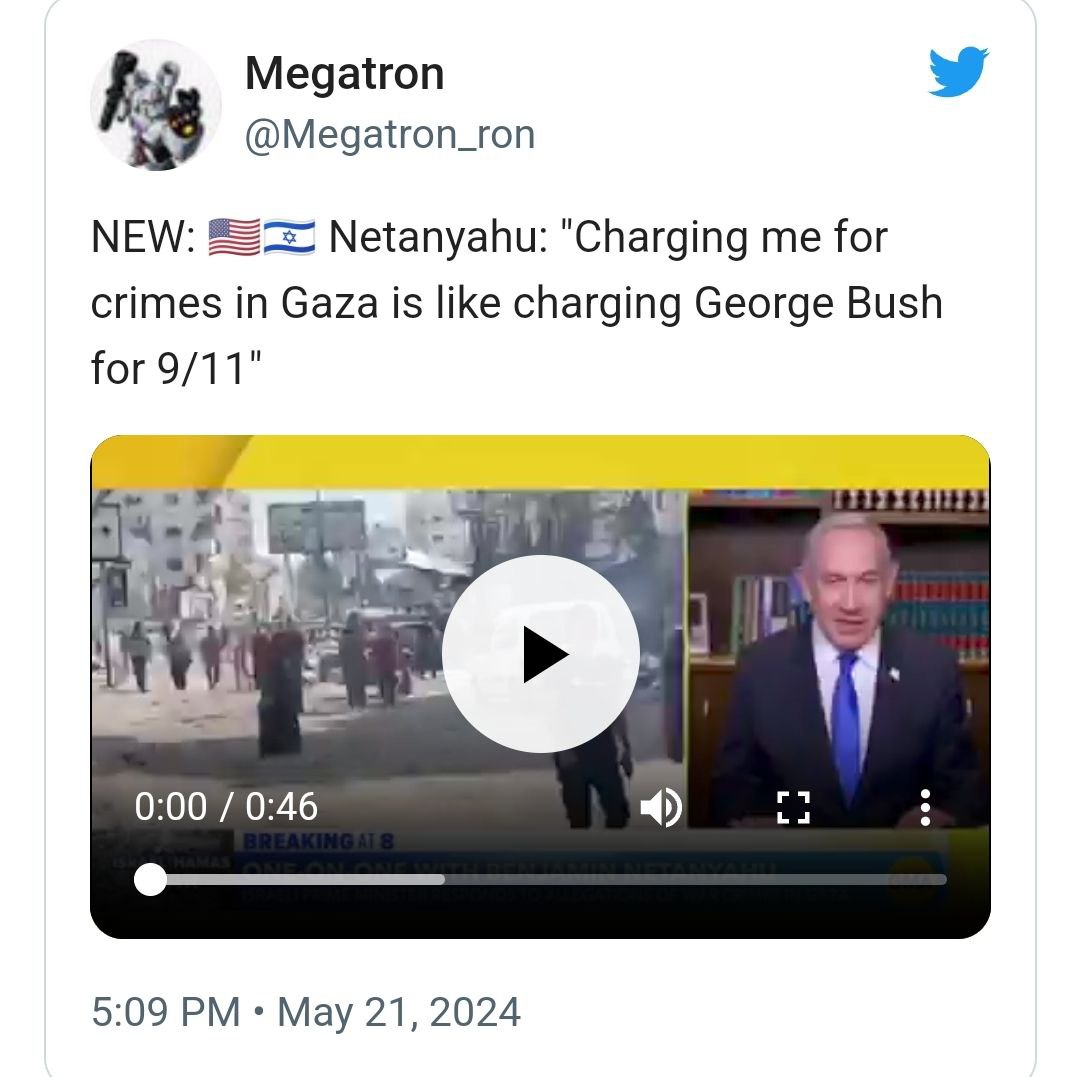Mute the video using the speaker icon
The height and width of the screenshot is (1077, 1080).
(661, 807)
